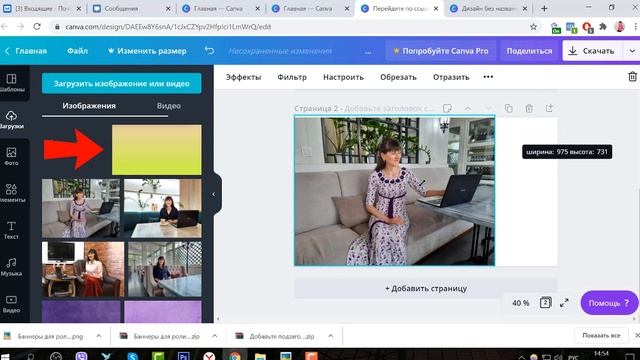Open page grid view icon showing 2
Viewport: 640px width, 360px height.
coord(545,303)
